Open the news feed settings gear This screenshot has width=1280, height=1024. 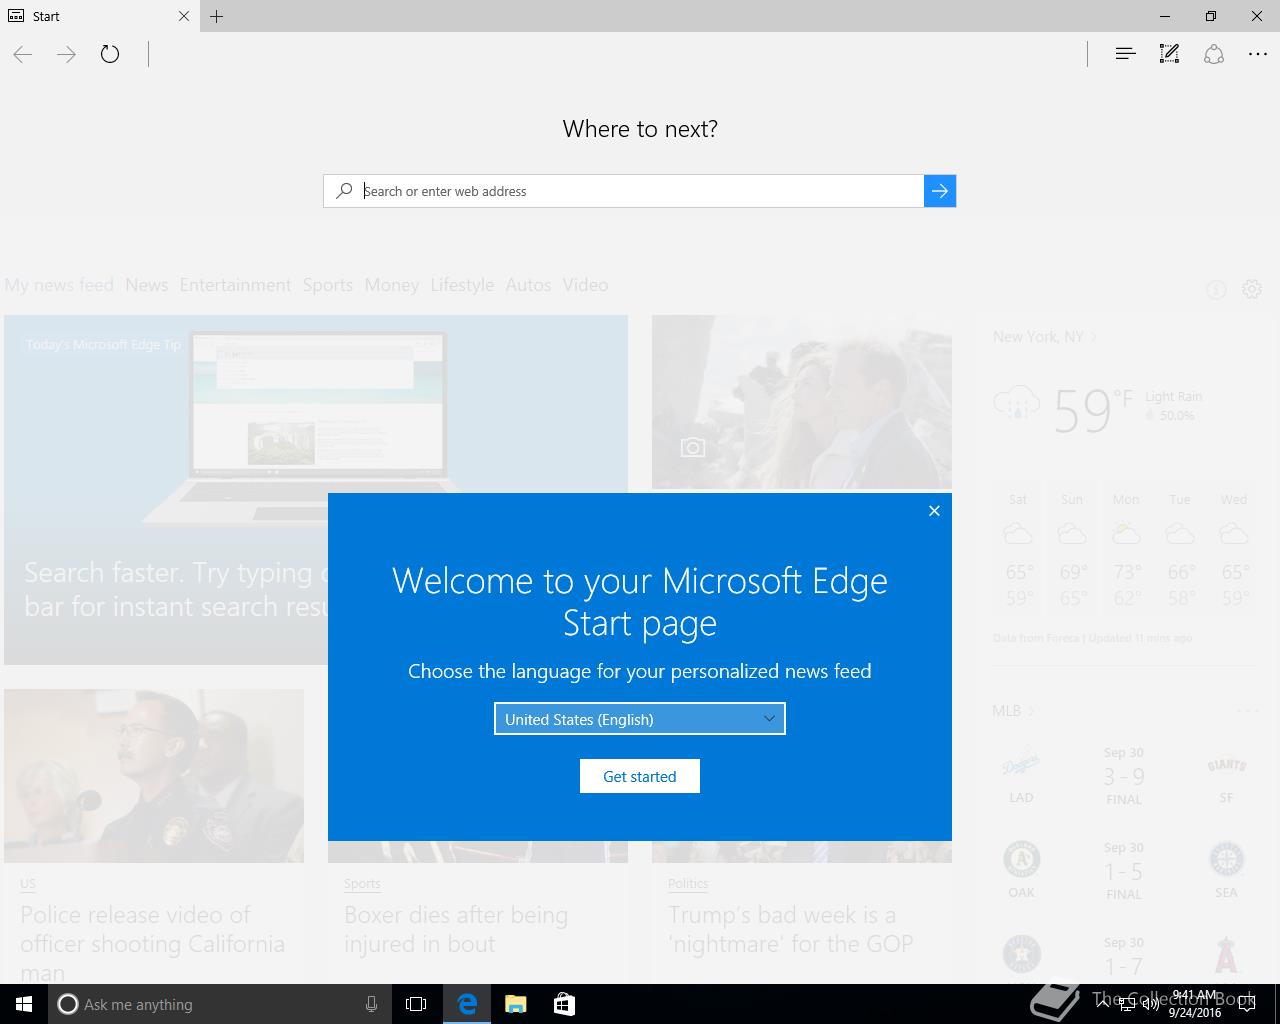coord(1252,289)
